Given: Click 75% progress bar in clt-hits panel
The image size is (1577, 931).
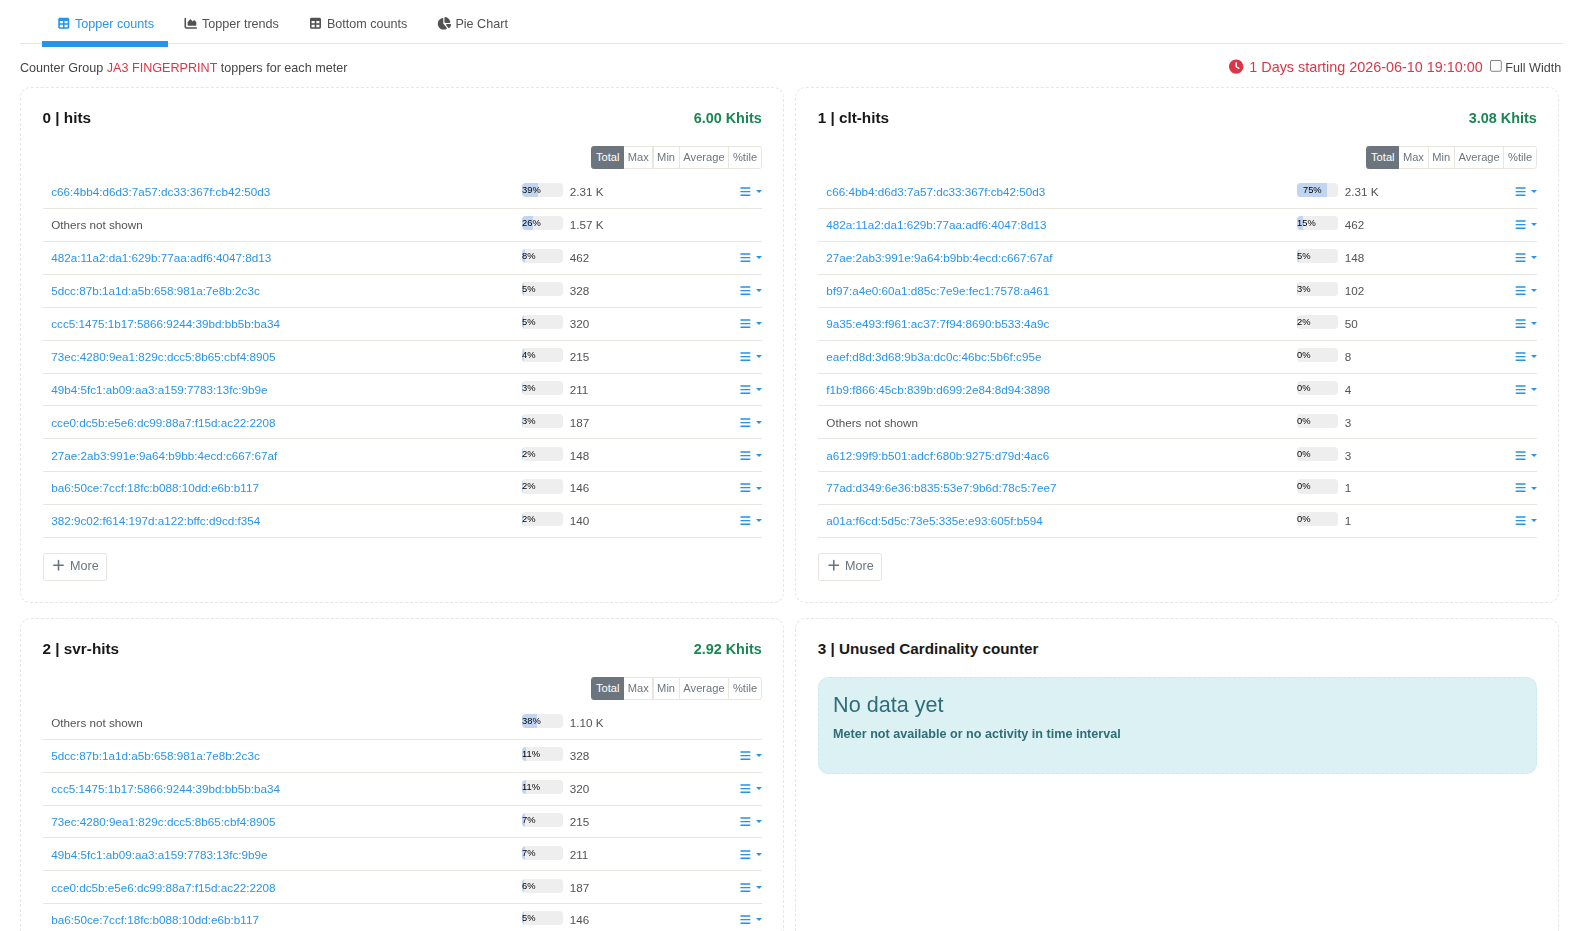Looking at the screenshot, I should (x=1317, y=190).
